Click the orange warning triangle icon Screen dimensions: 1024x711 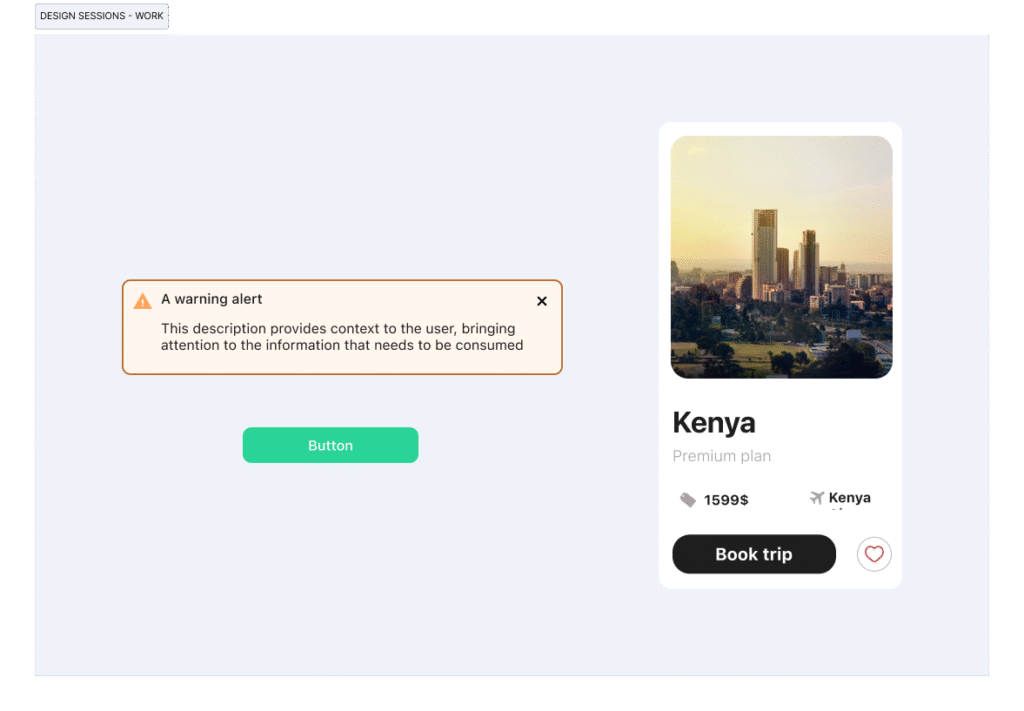[x=143, y=300]
